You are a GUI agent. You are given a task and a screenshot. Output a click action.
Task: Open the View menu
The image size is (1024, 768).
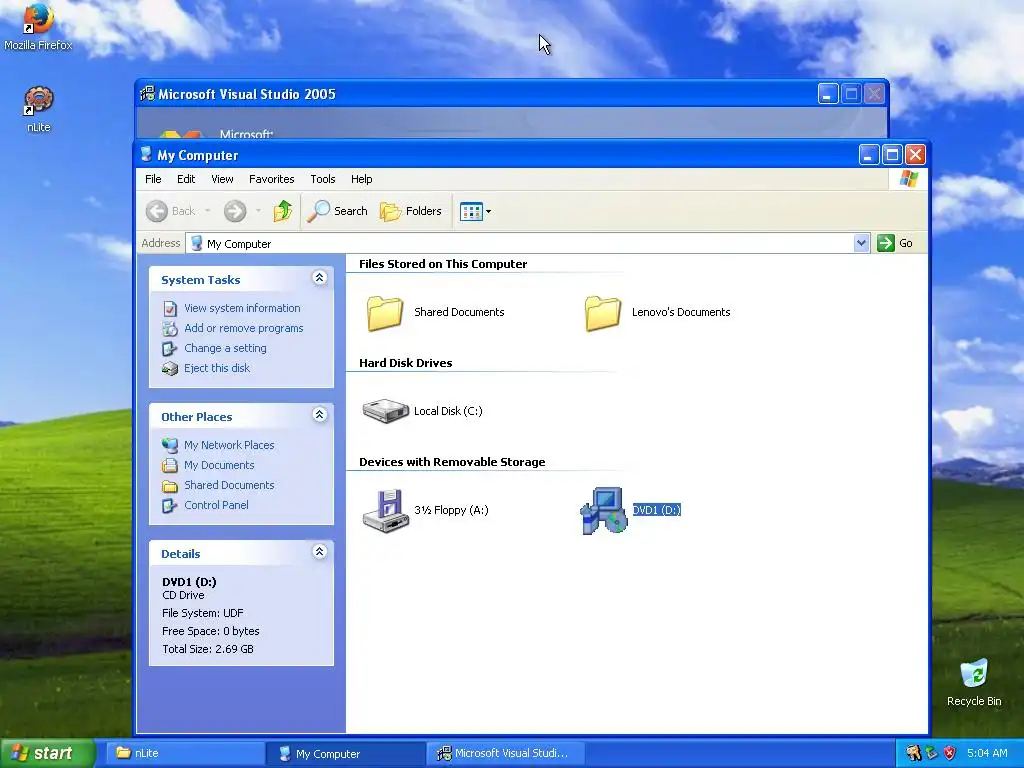(222, 179)
